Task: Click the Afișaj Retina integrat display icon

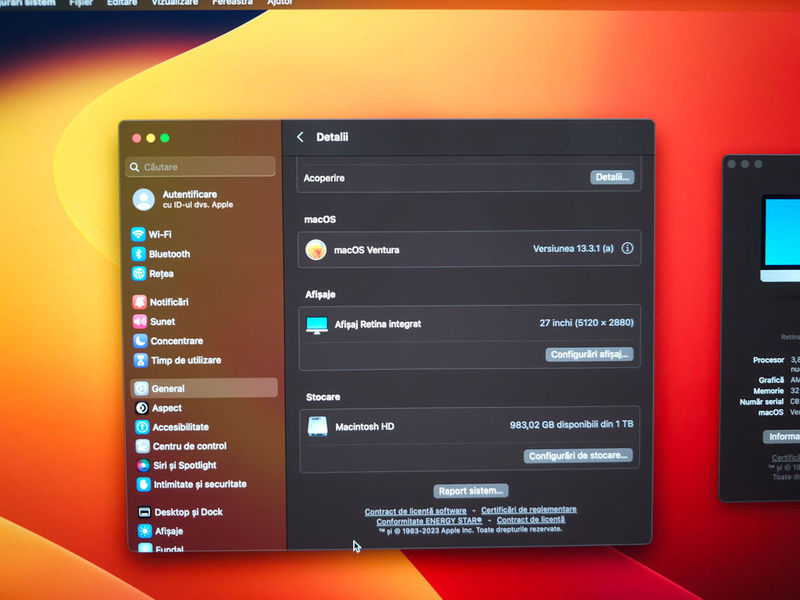Action: tap(317, 325)
